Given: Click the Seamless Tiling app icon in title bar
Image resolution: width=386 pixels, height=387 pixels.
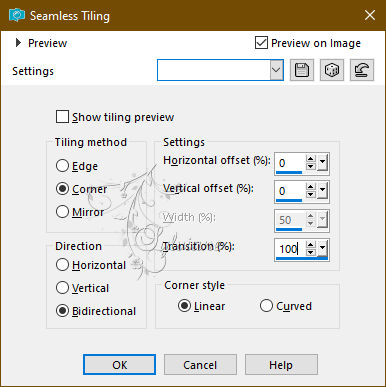Looking at the screenshot, I should [x=17, y=16].
